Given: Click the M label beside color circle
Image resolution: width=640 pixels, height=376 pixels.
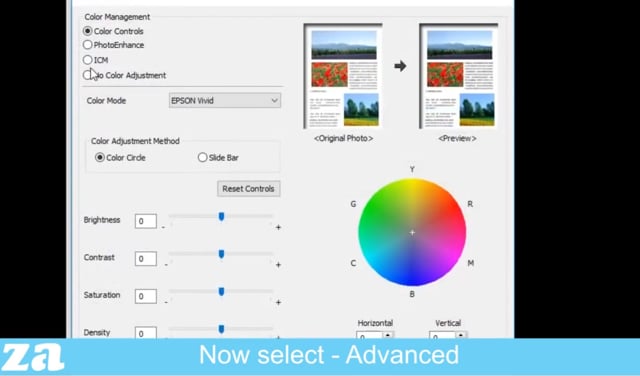Looking at the screenshot, I should coord(471,263).
